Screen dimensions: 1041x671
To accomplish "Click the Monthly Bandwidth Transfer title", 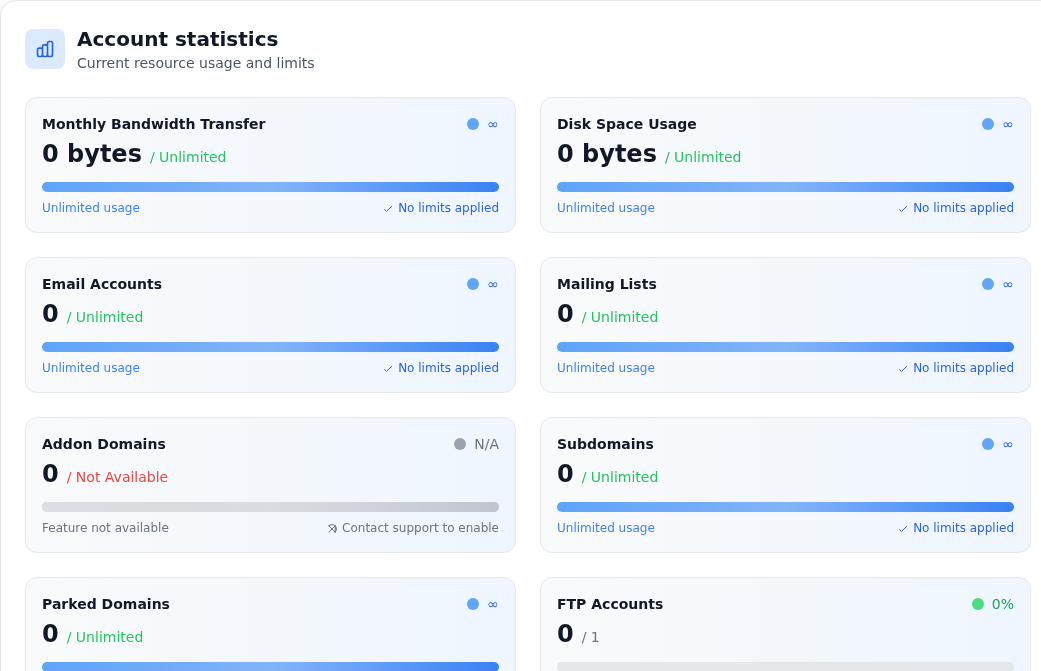I will pos(153,124).
